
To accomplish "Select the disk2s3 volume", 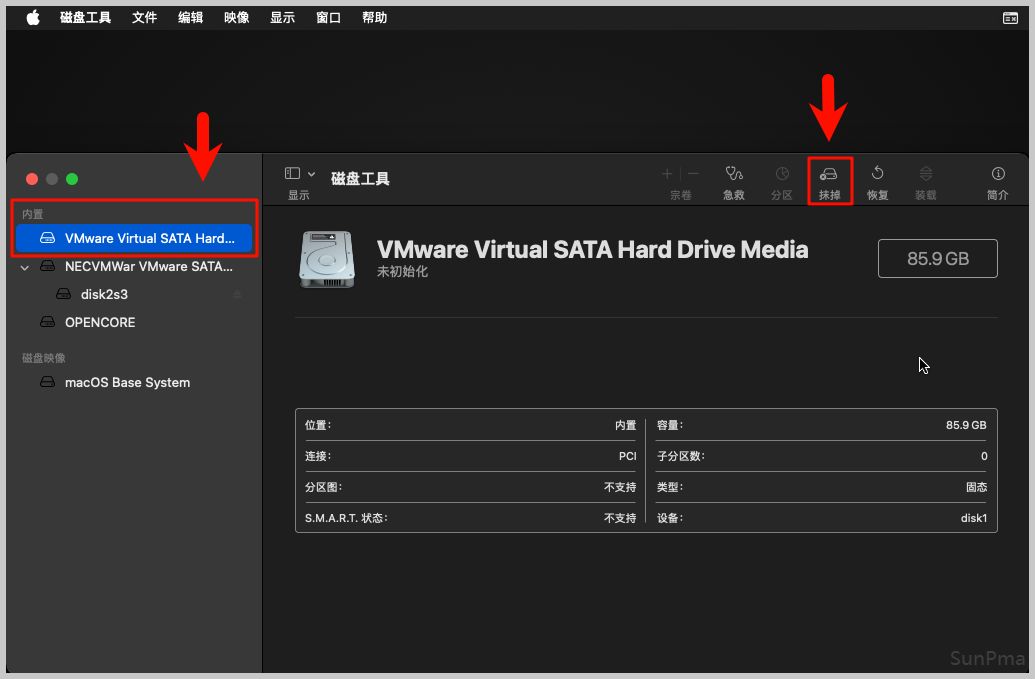I will pos(104,295).
